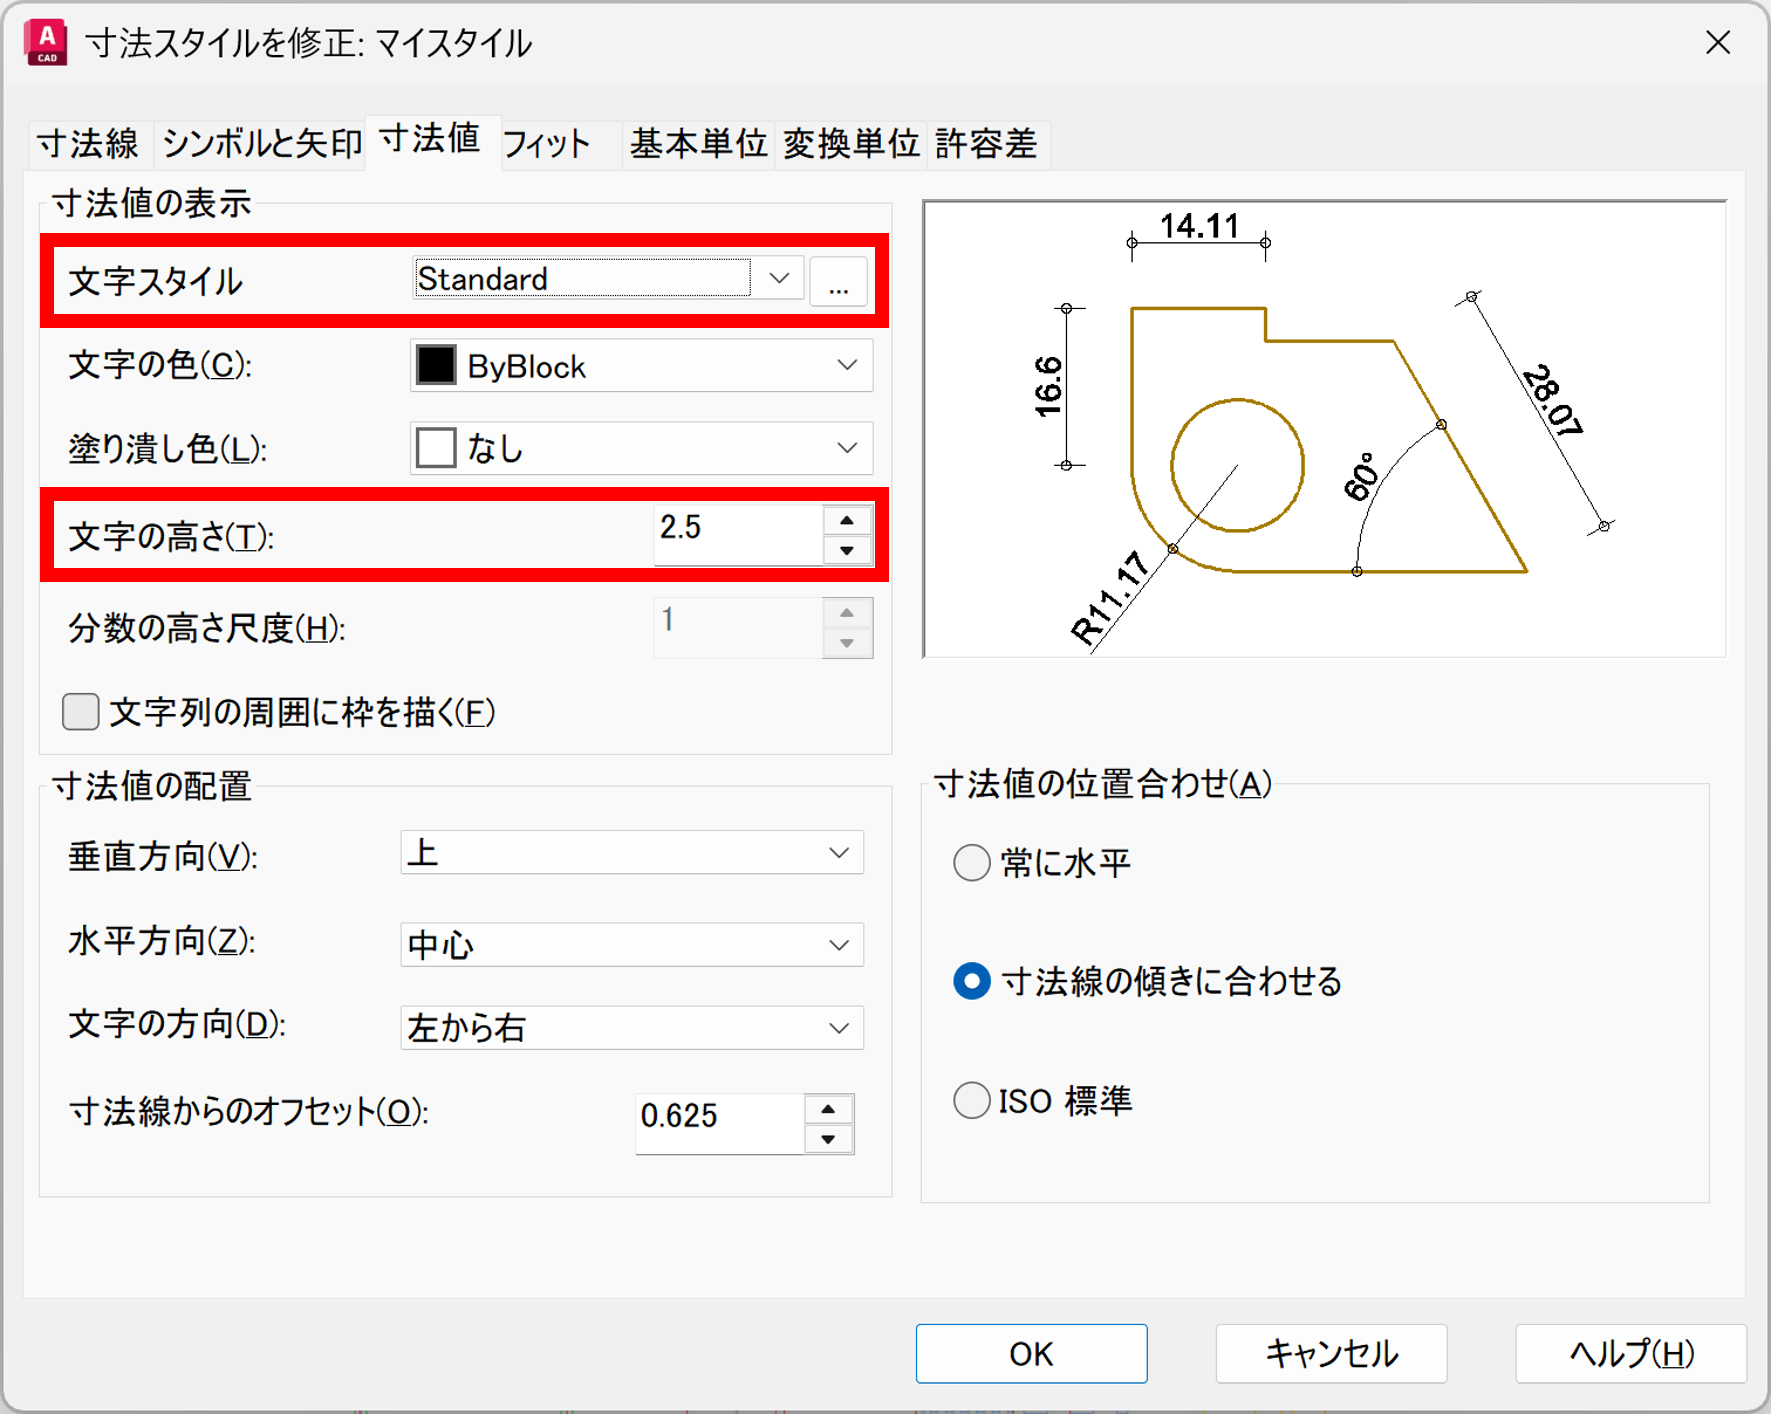The image size is (1771, 1414).
Task: Enable 文字列の周囲に枠を描く checkbox
Action: (81, 712)
